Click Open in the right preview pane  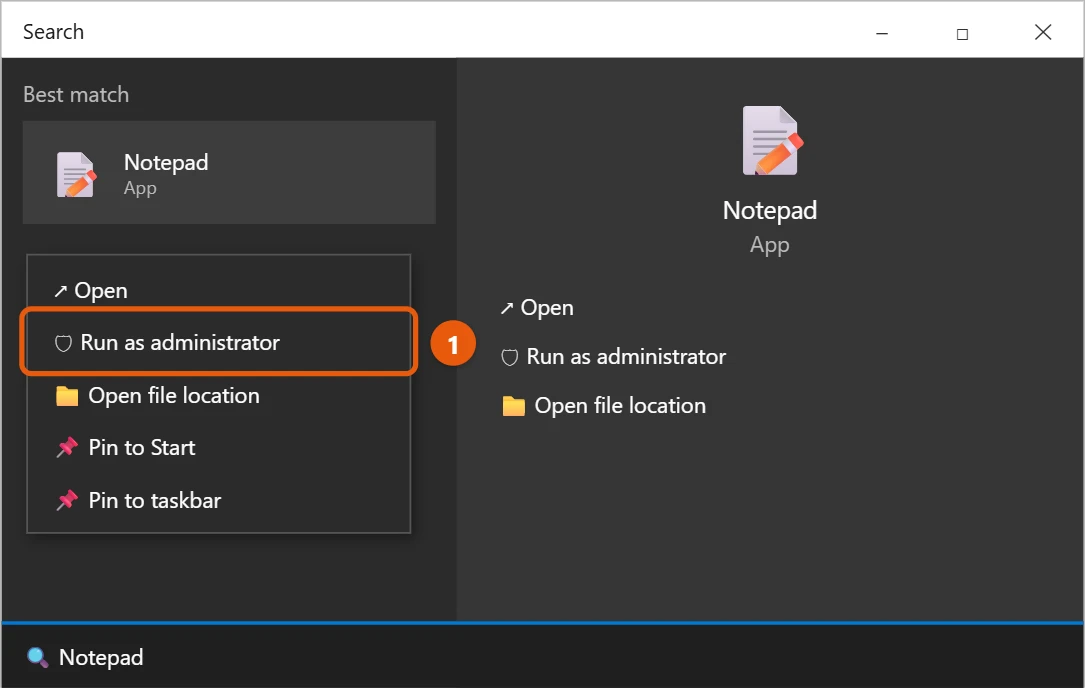pos(537,307)
